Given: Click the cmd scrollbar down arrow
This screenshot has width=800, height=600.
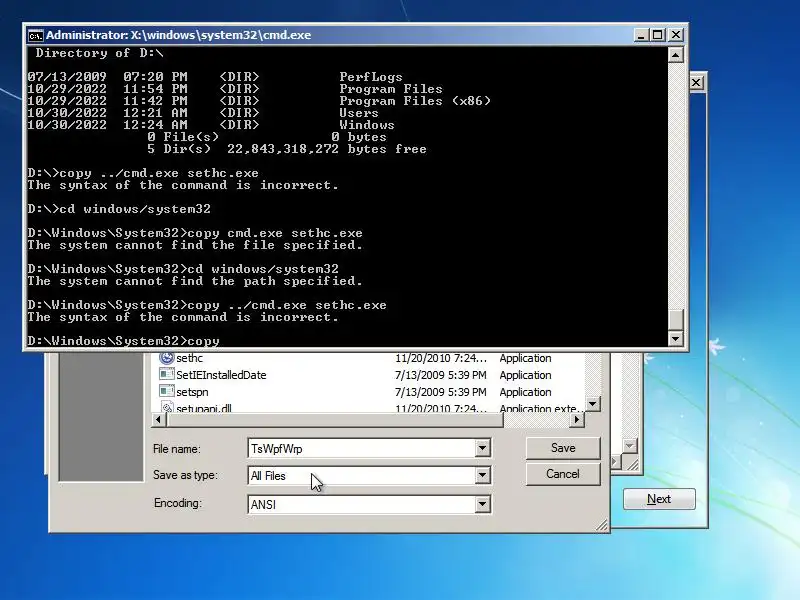Looking at the screenshot, I should 676,338.
